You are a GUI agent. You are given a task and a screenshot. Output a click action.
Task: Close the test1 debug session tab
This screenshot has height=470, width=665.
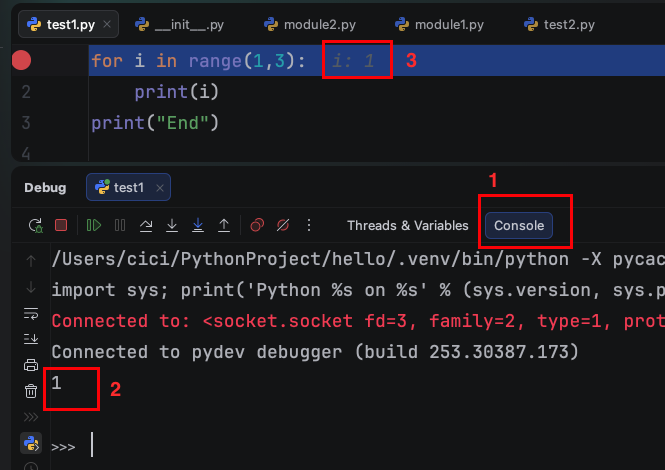(162, 187)
